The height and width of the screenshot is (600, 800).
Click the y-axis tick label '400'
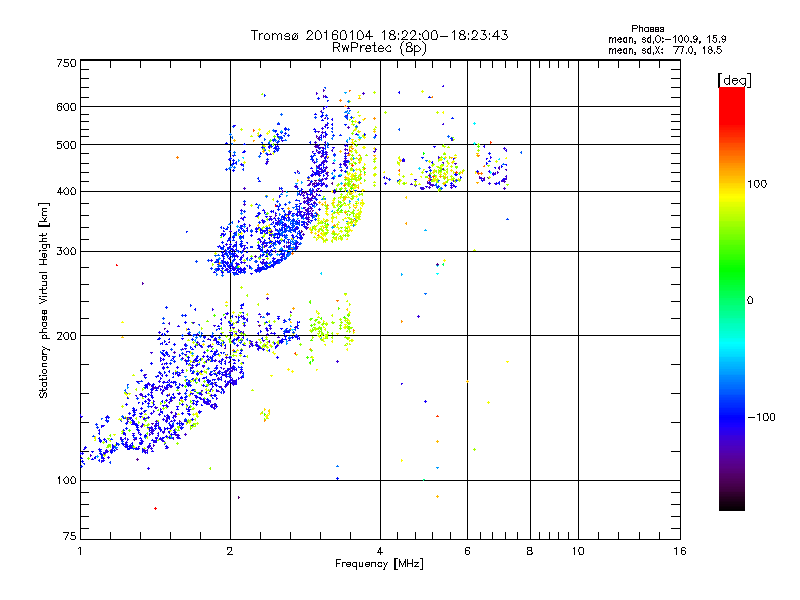coord(66,191)
